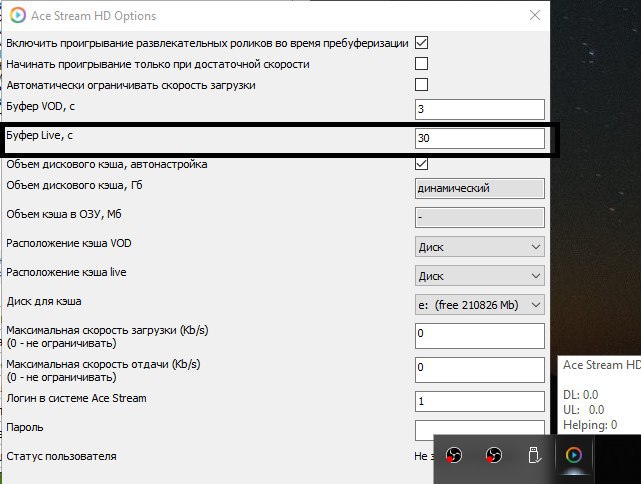The image size is (641, 484).
Task: Enable automatic download speed limit checkbox
Action: 421,85
